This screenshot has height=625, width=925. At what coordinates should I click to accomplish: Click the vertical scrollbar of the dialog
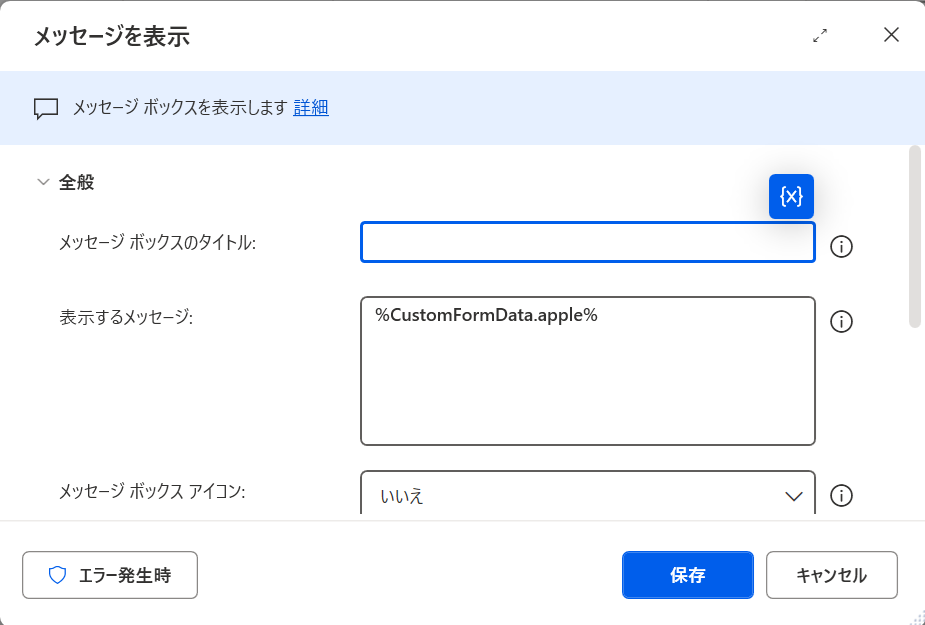coord(914,236)
